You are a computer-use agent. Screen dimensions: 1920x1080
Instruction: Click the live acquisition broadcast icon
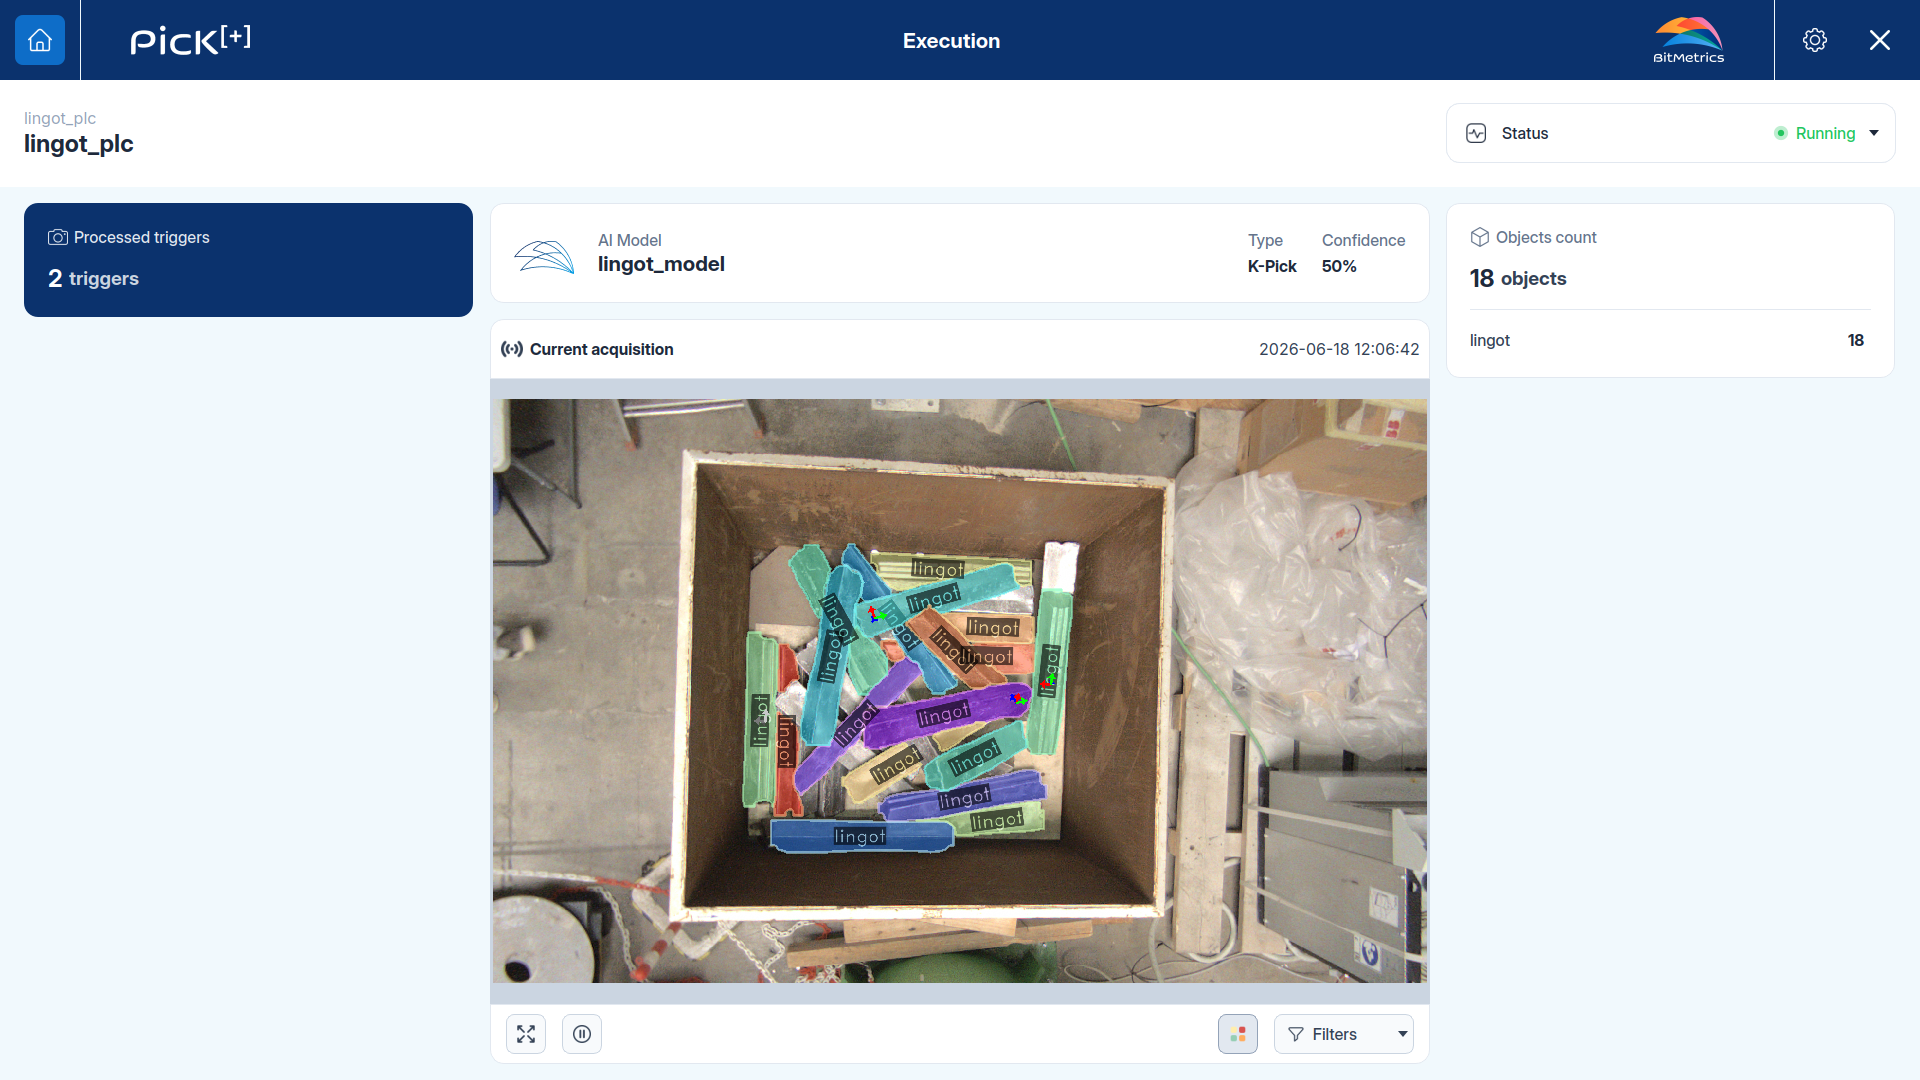(x=512, y=349)
